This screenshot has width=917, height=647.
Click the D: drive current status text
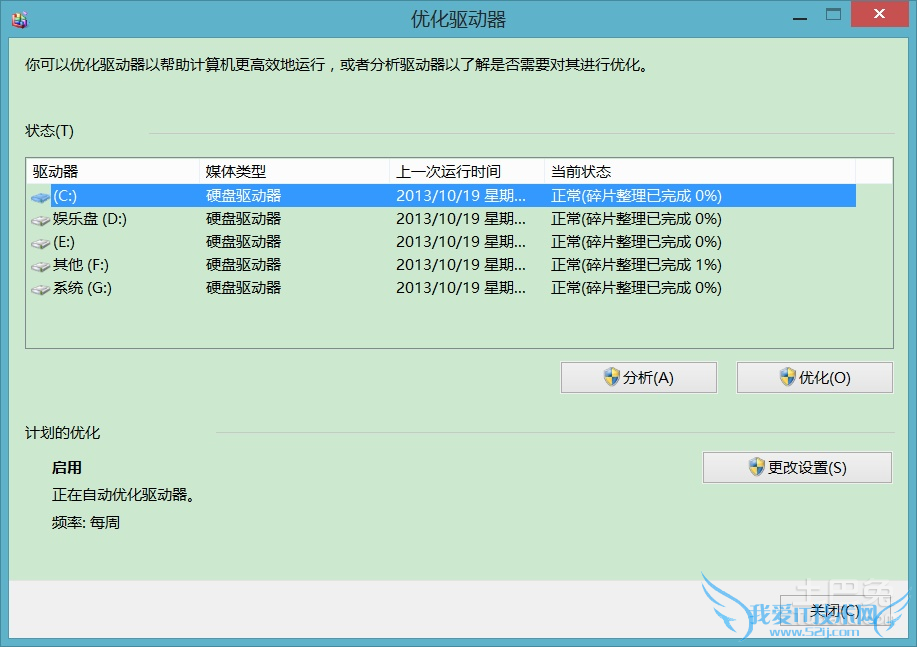(636, 219)
